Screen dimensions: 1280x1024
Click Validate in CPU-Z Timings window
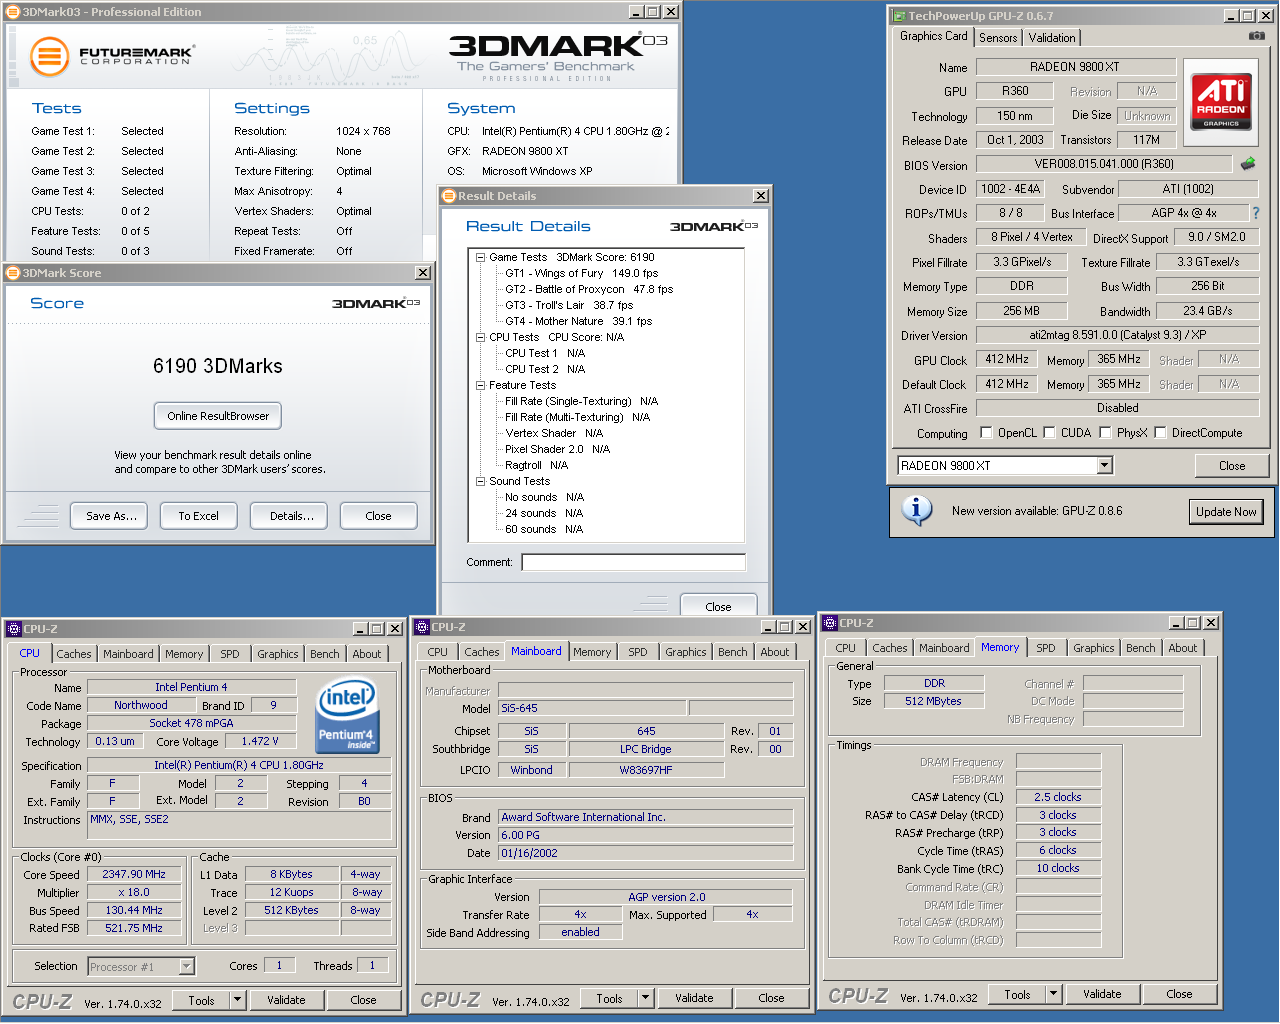1102,994
